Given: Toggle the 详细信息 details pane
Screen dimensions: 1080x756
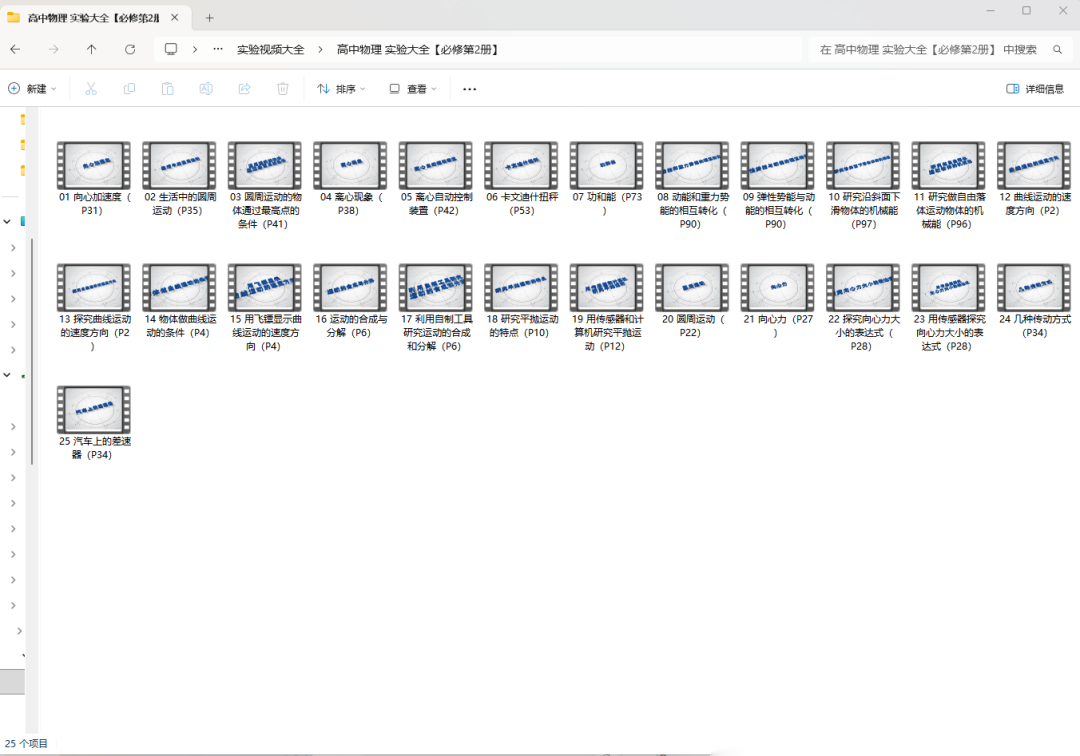Looking at the screenshot, I should [x=1035, y=89].
